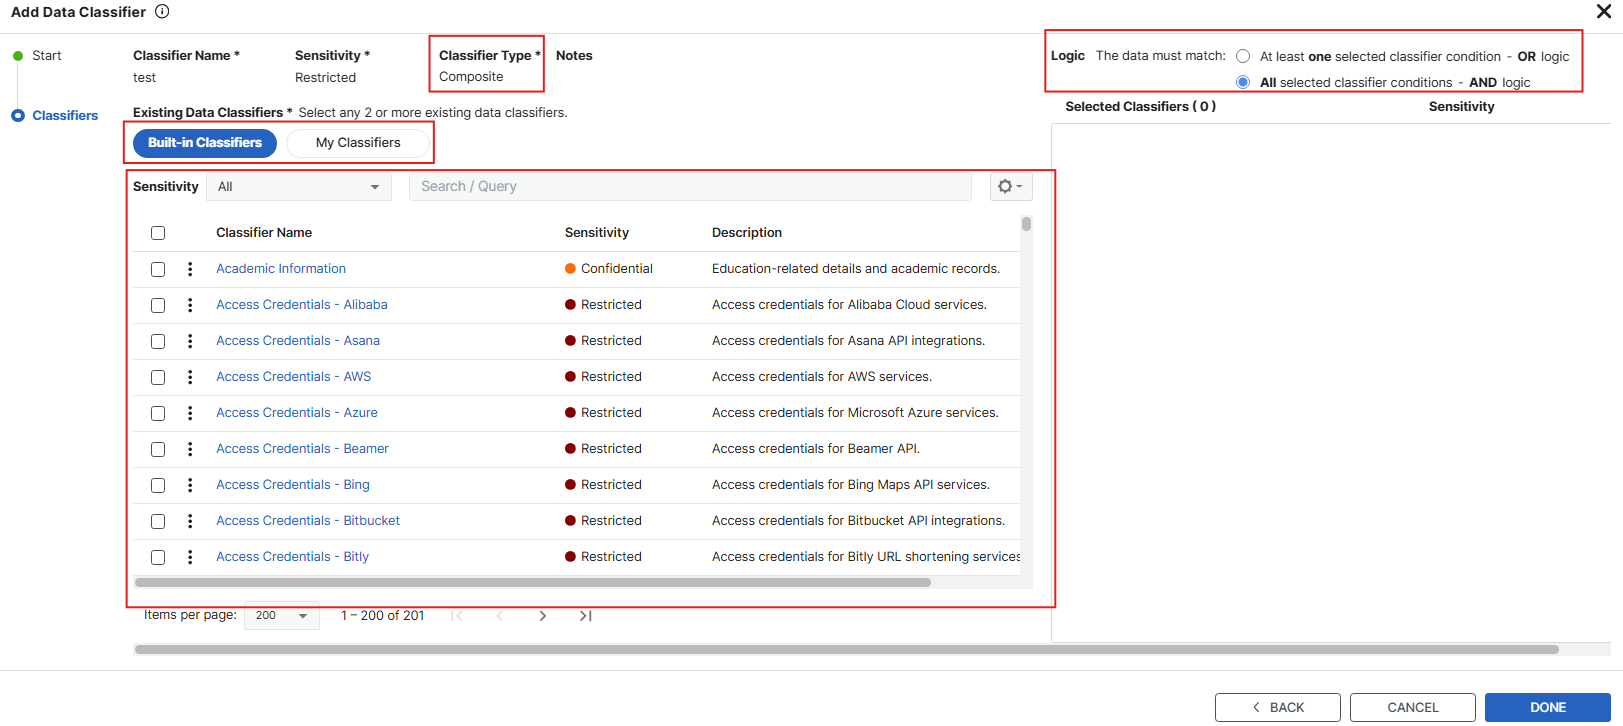Tick the select-all checkbox in table header

[x=158, y=233]
